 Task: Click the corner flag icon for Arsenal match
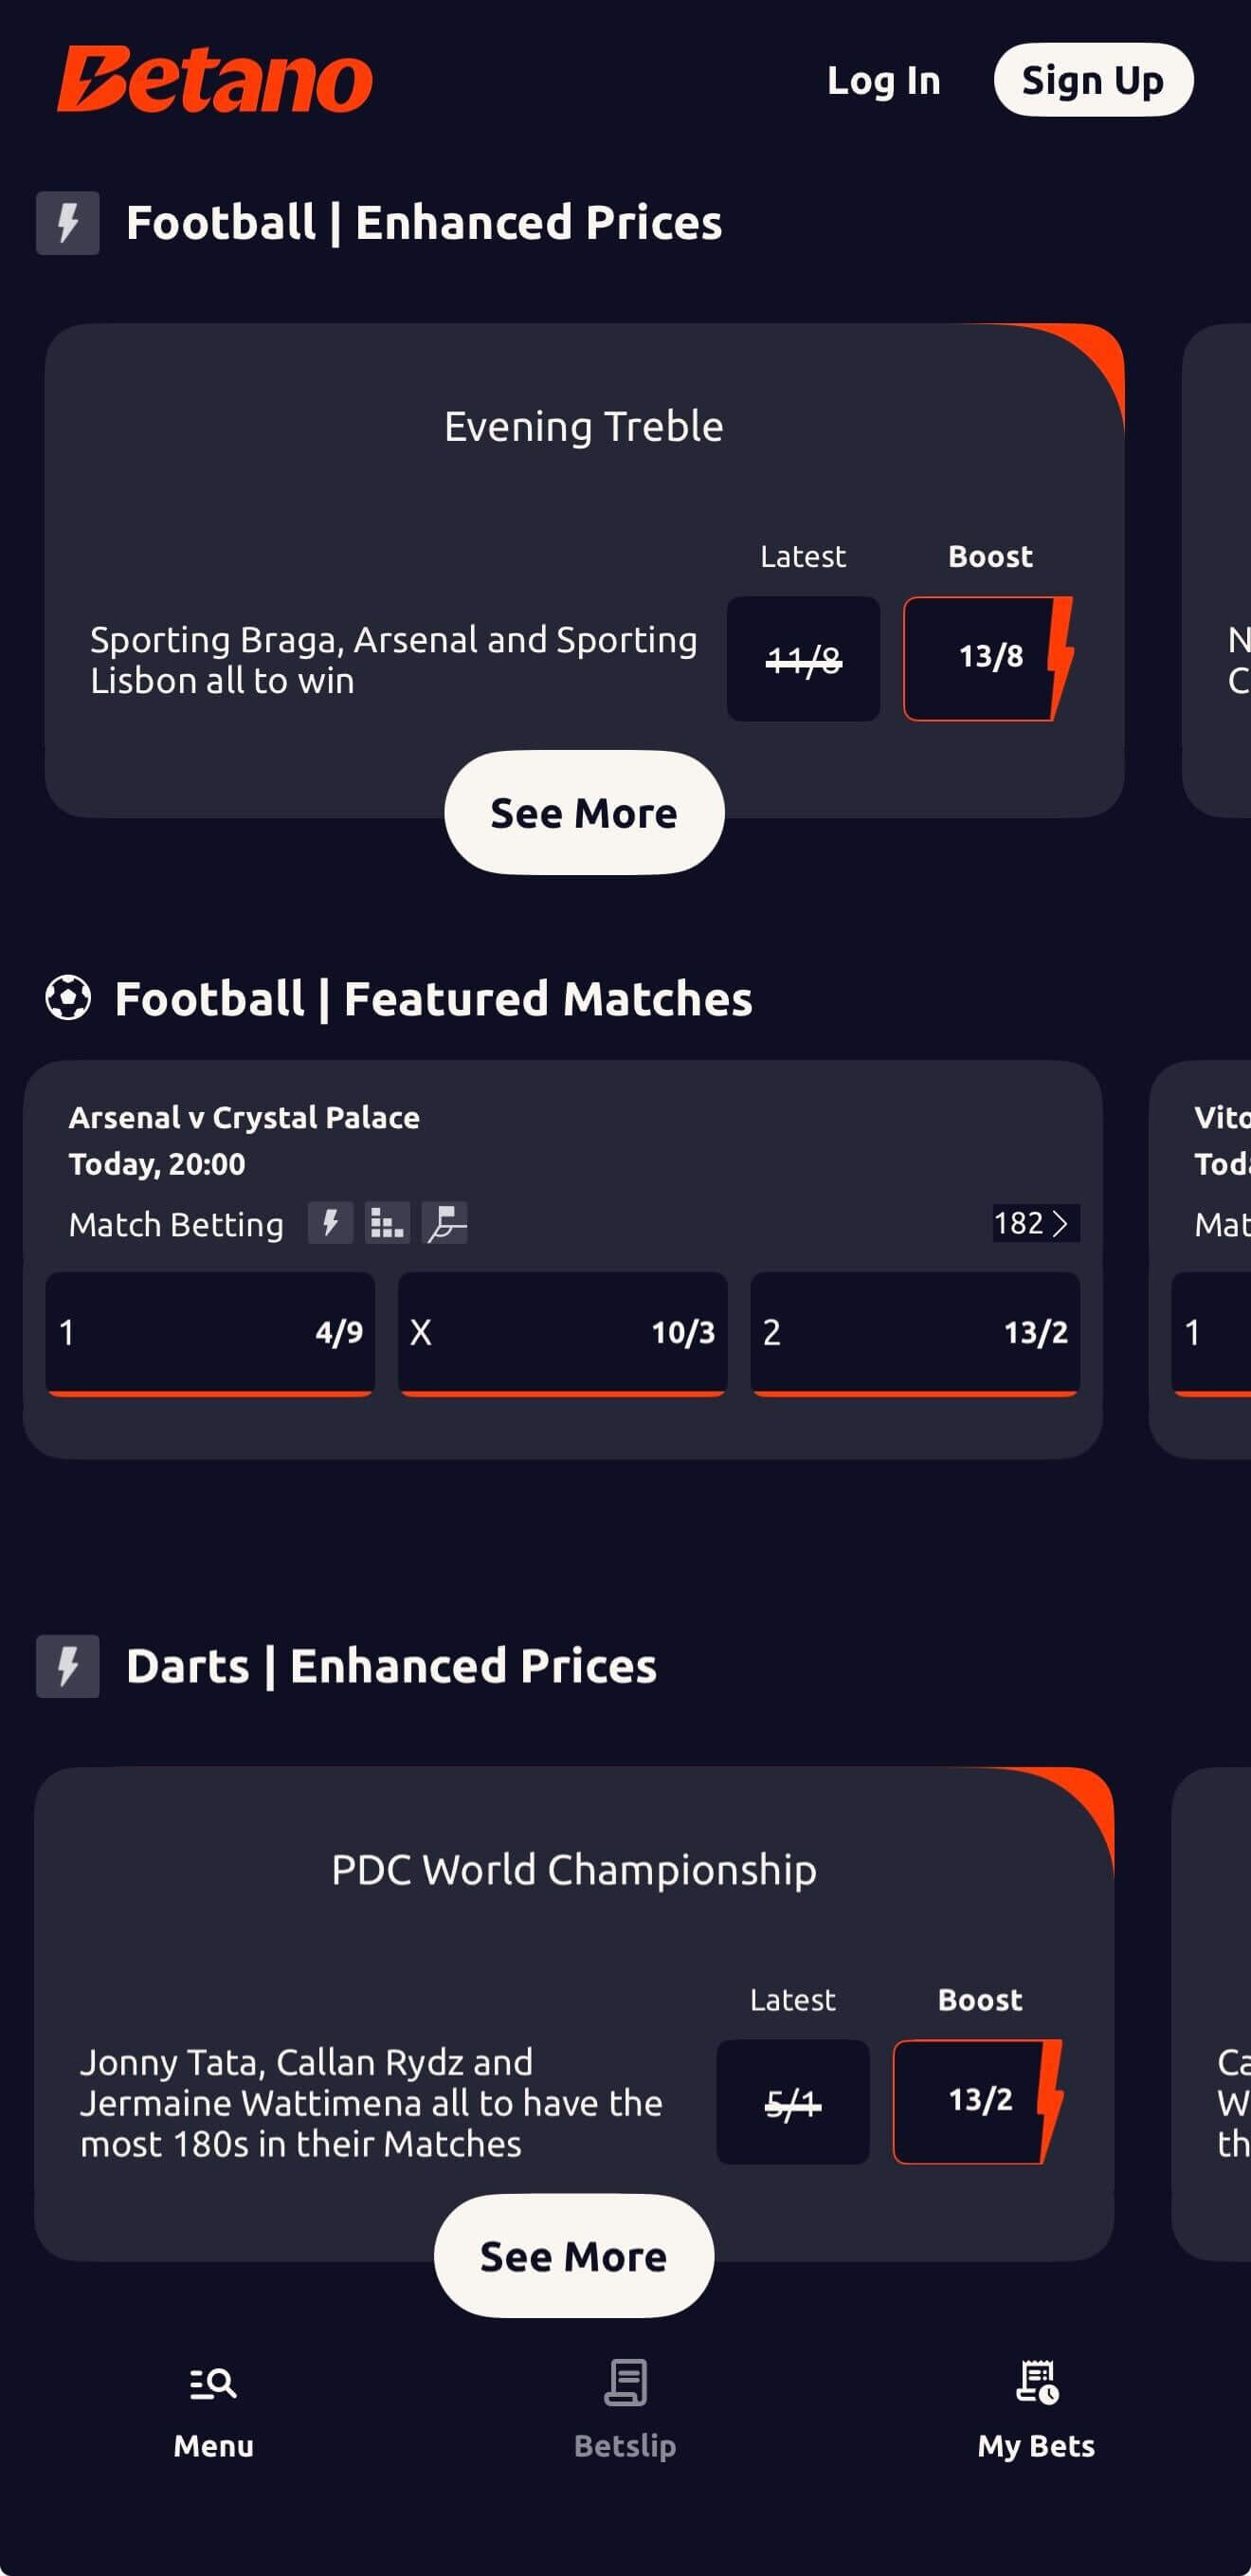pos(445,1223)
